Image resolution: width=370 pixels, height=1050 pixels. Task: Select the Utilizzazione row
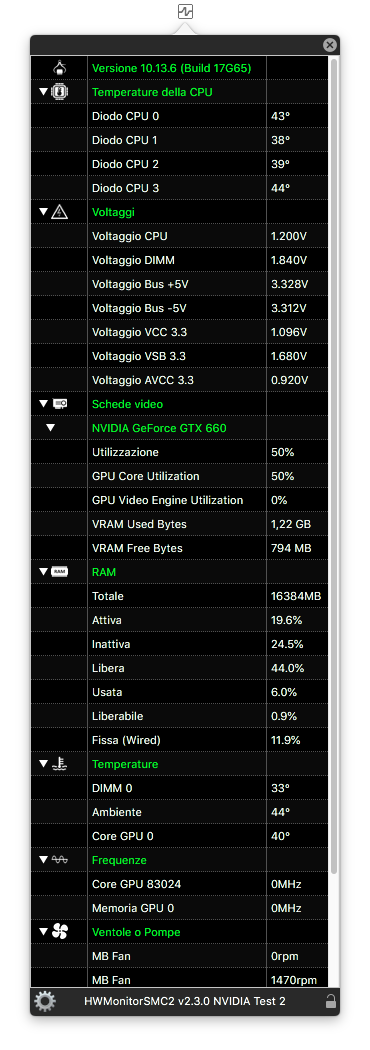tap(180, 452)
